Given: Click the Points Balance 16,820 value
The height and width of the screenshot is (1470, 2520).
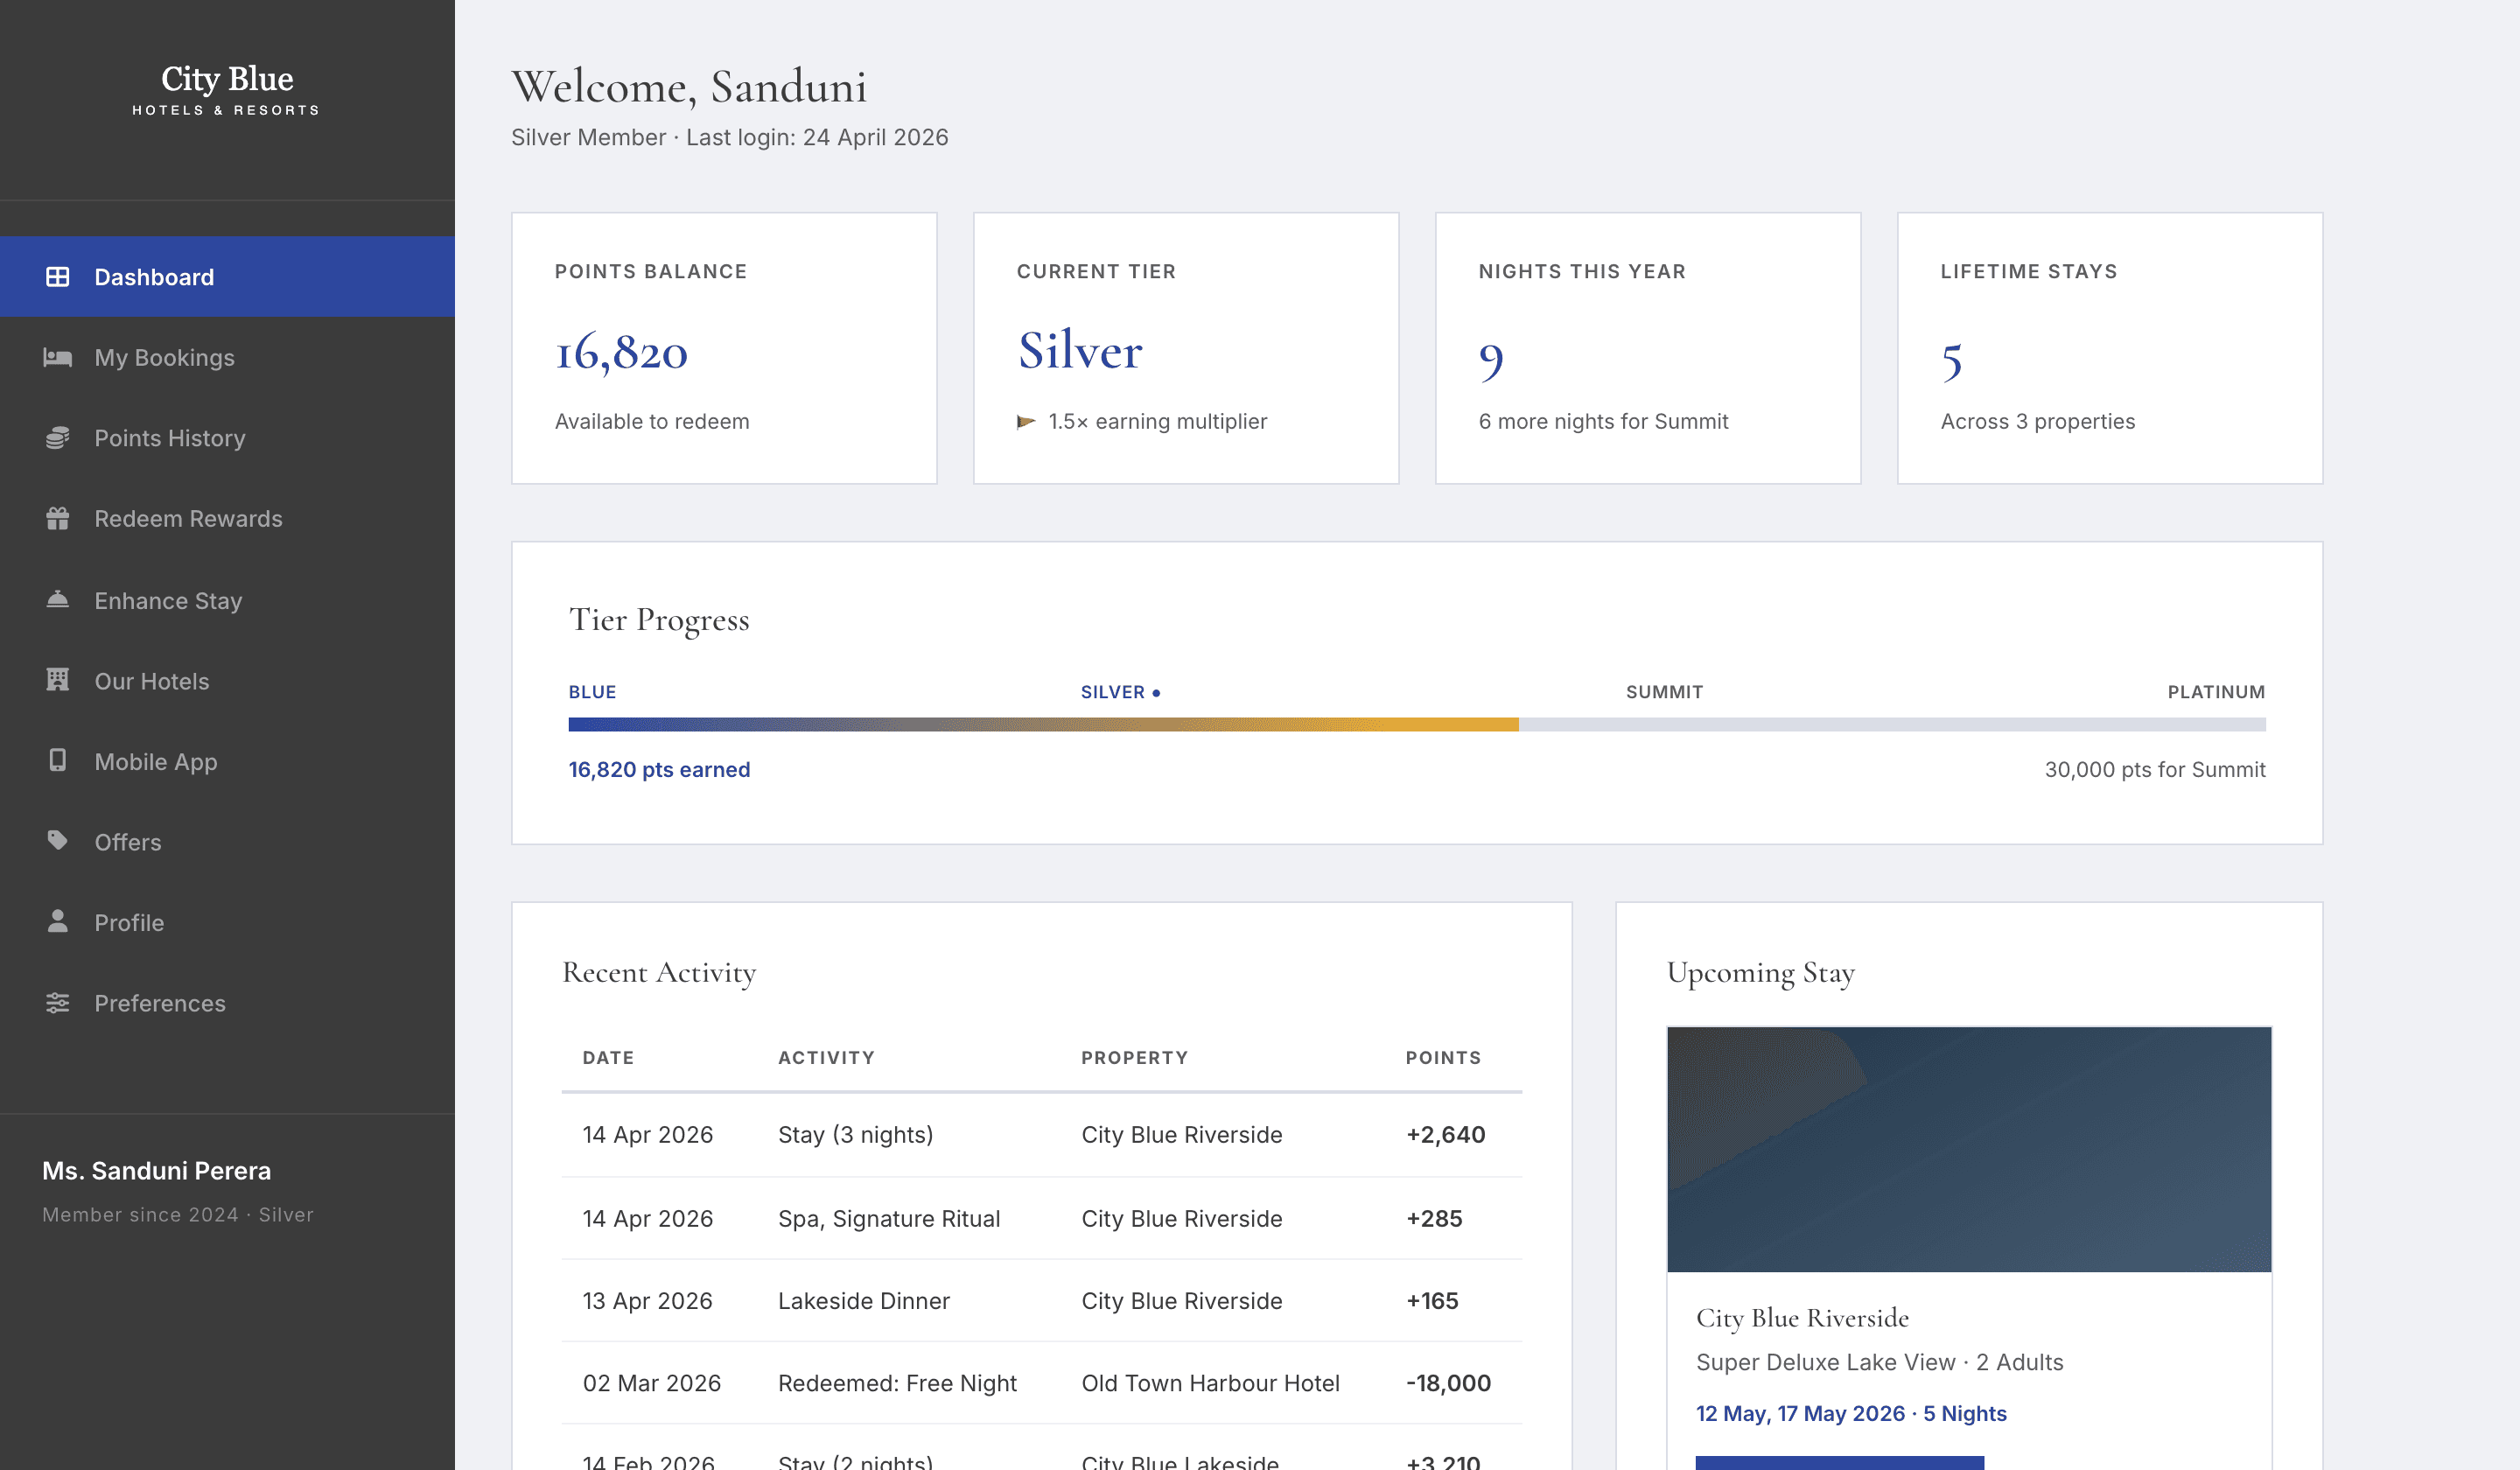Looking at the screenshot, I should (621, 353).
